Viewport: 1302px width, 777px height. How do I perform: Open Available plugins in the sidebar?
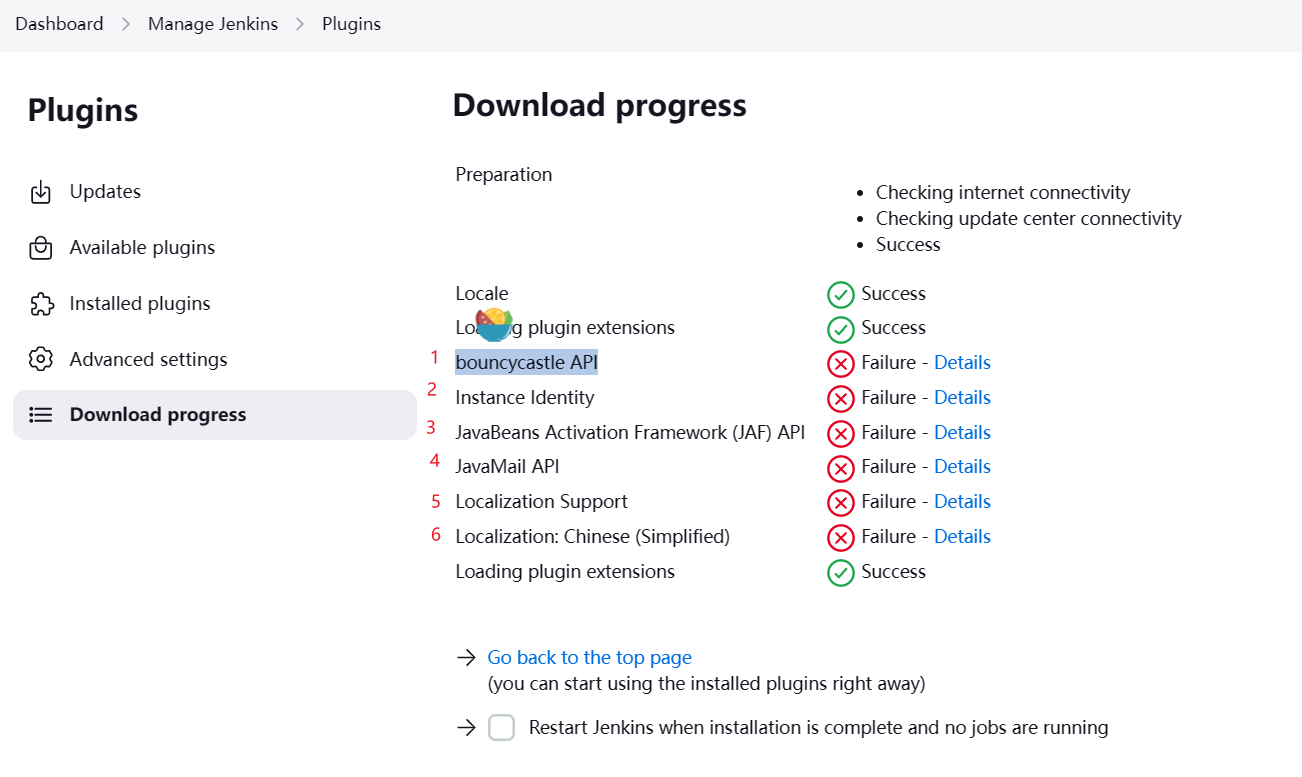point(214,248)
